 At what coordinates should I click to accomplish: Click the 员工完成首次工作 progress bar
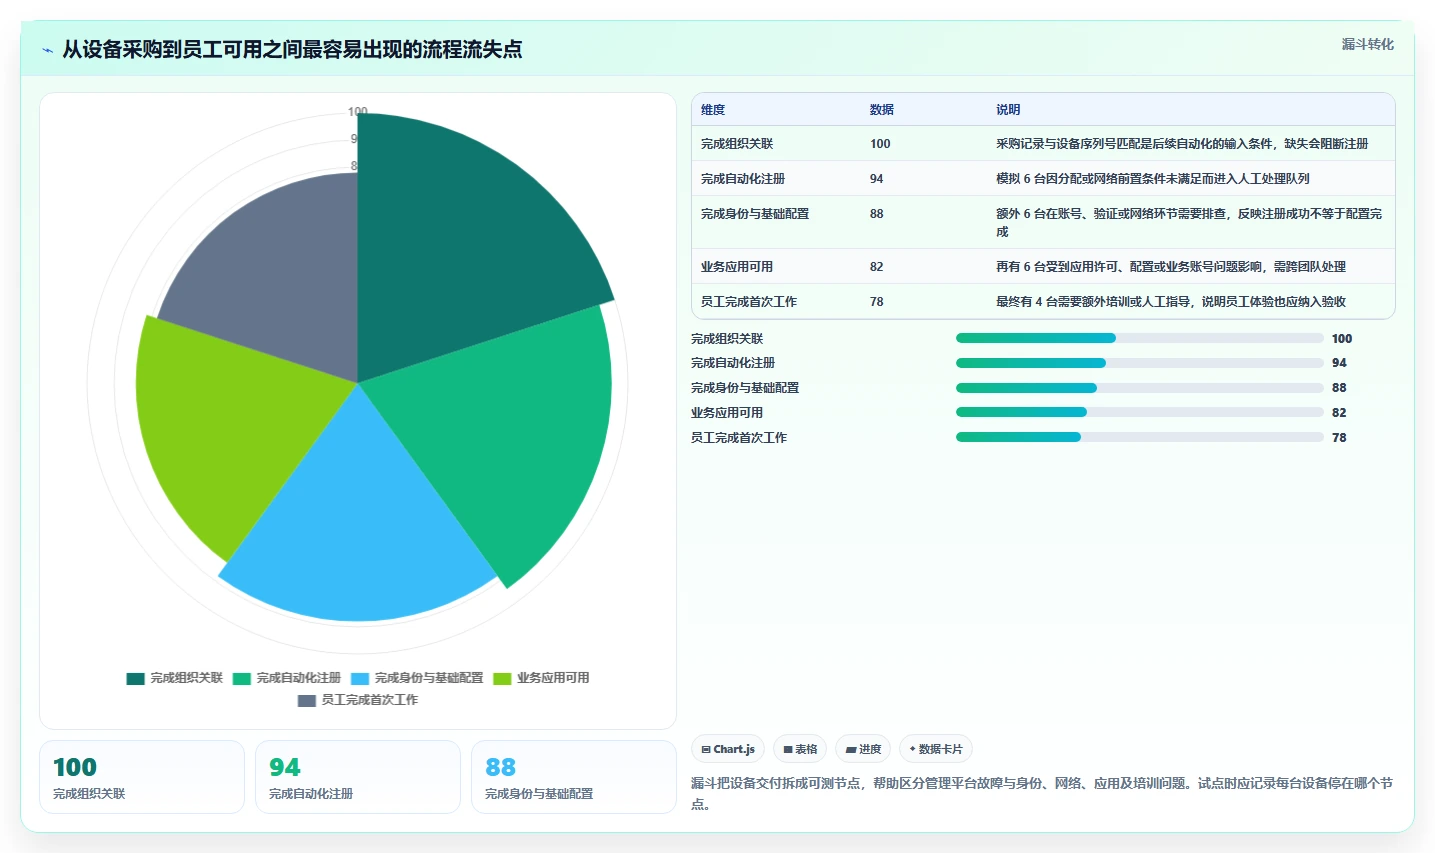pyautogui.click(x=1140, y=437)
